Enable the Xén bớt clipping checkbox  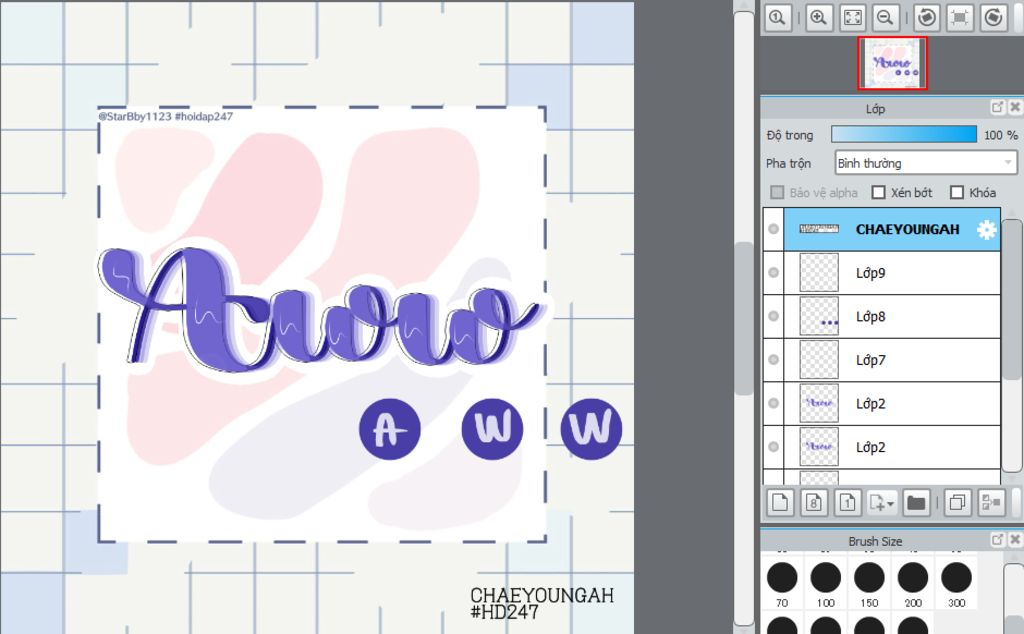tap(878, 193)
